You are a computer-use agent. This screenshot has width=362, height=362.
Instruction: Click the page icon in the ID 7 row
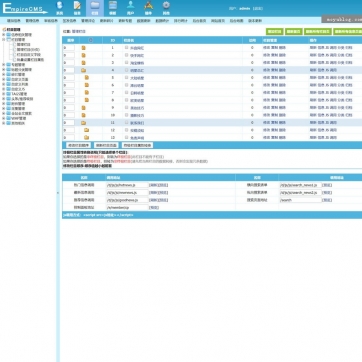point(87,92)
